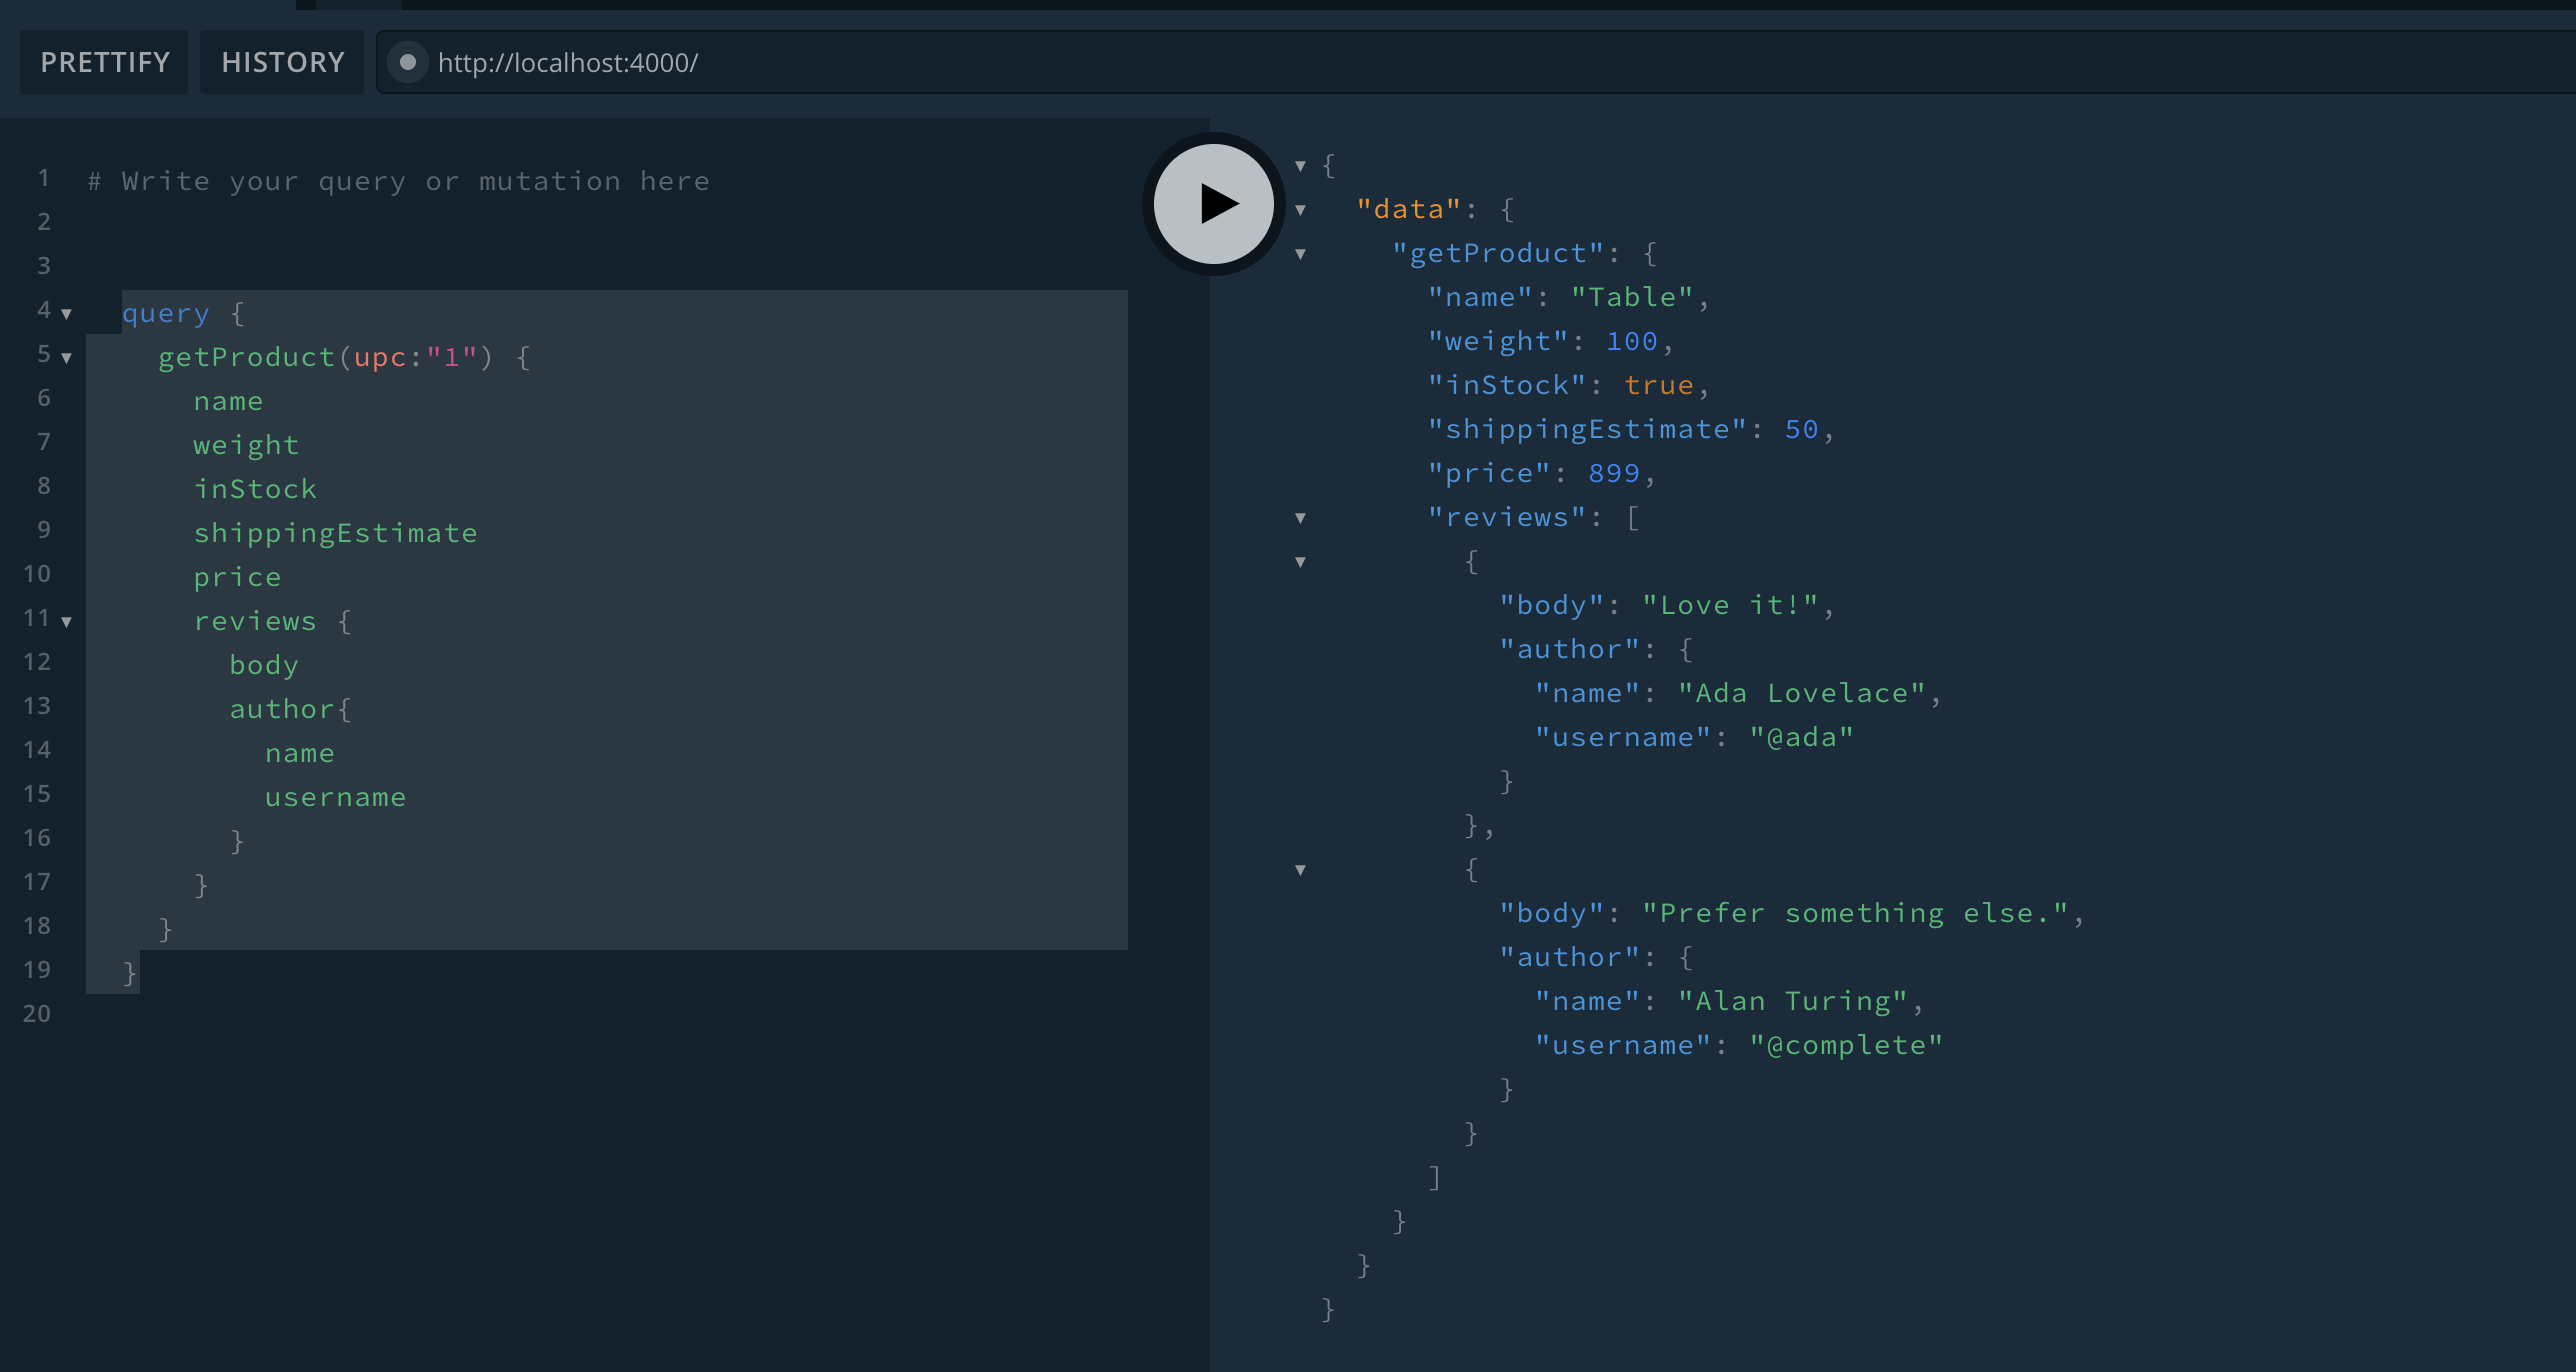Collapse the query block at line 4
Image resolution: width=2576 pixels, height=1372 pixels.
pos(67,314)
